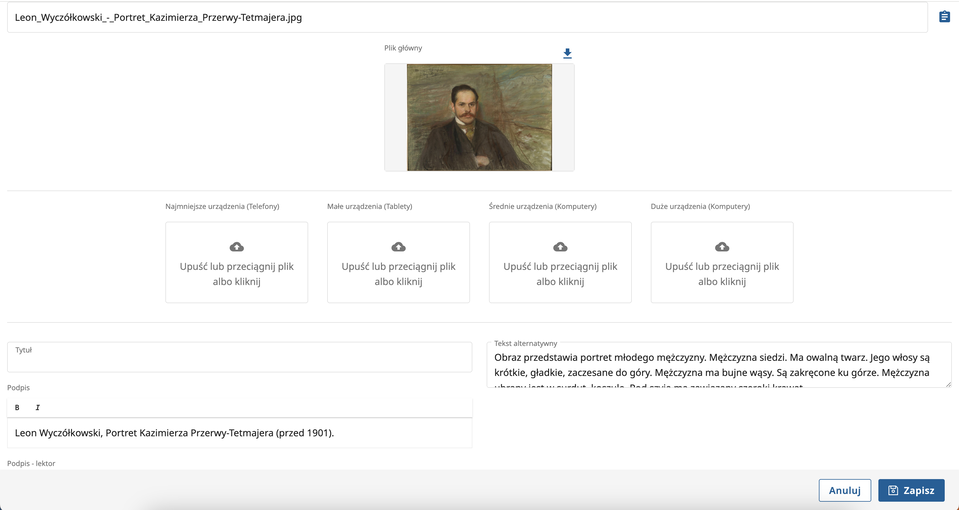Click the "Najmniejsze urządzenia (Telefony)" label
This screenshot has width=959, height=510.
(222, 206)
